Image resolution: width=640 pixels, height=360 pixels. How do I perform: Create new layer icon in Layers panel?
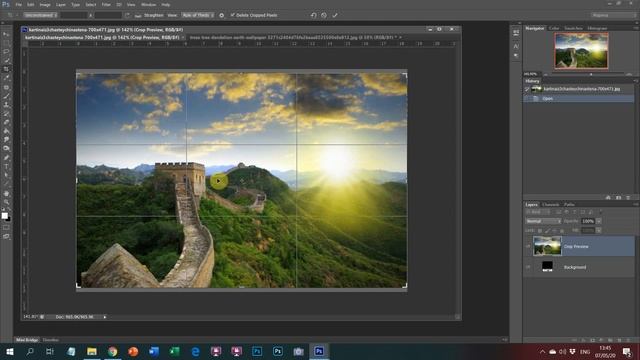pos(619,340)
